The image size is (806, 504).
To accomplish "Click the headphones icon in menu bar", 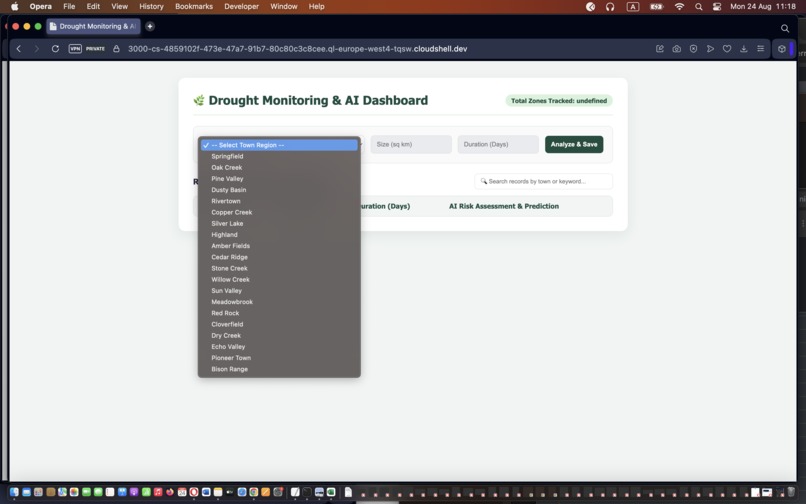I will point(610,7).
